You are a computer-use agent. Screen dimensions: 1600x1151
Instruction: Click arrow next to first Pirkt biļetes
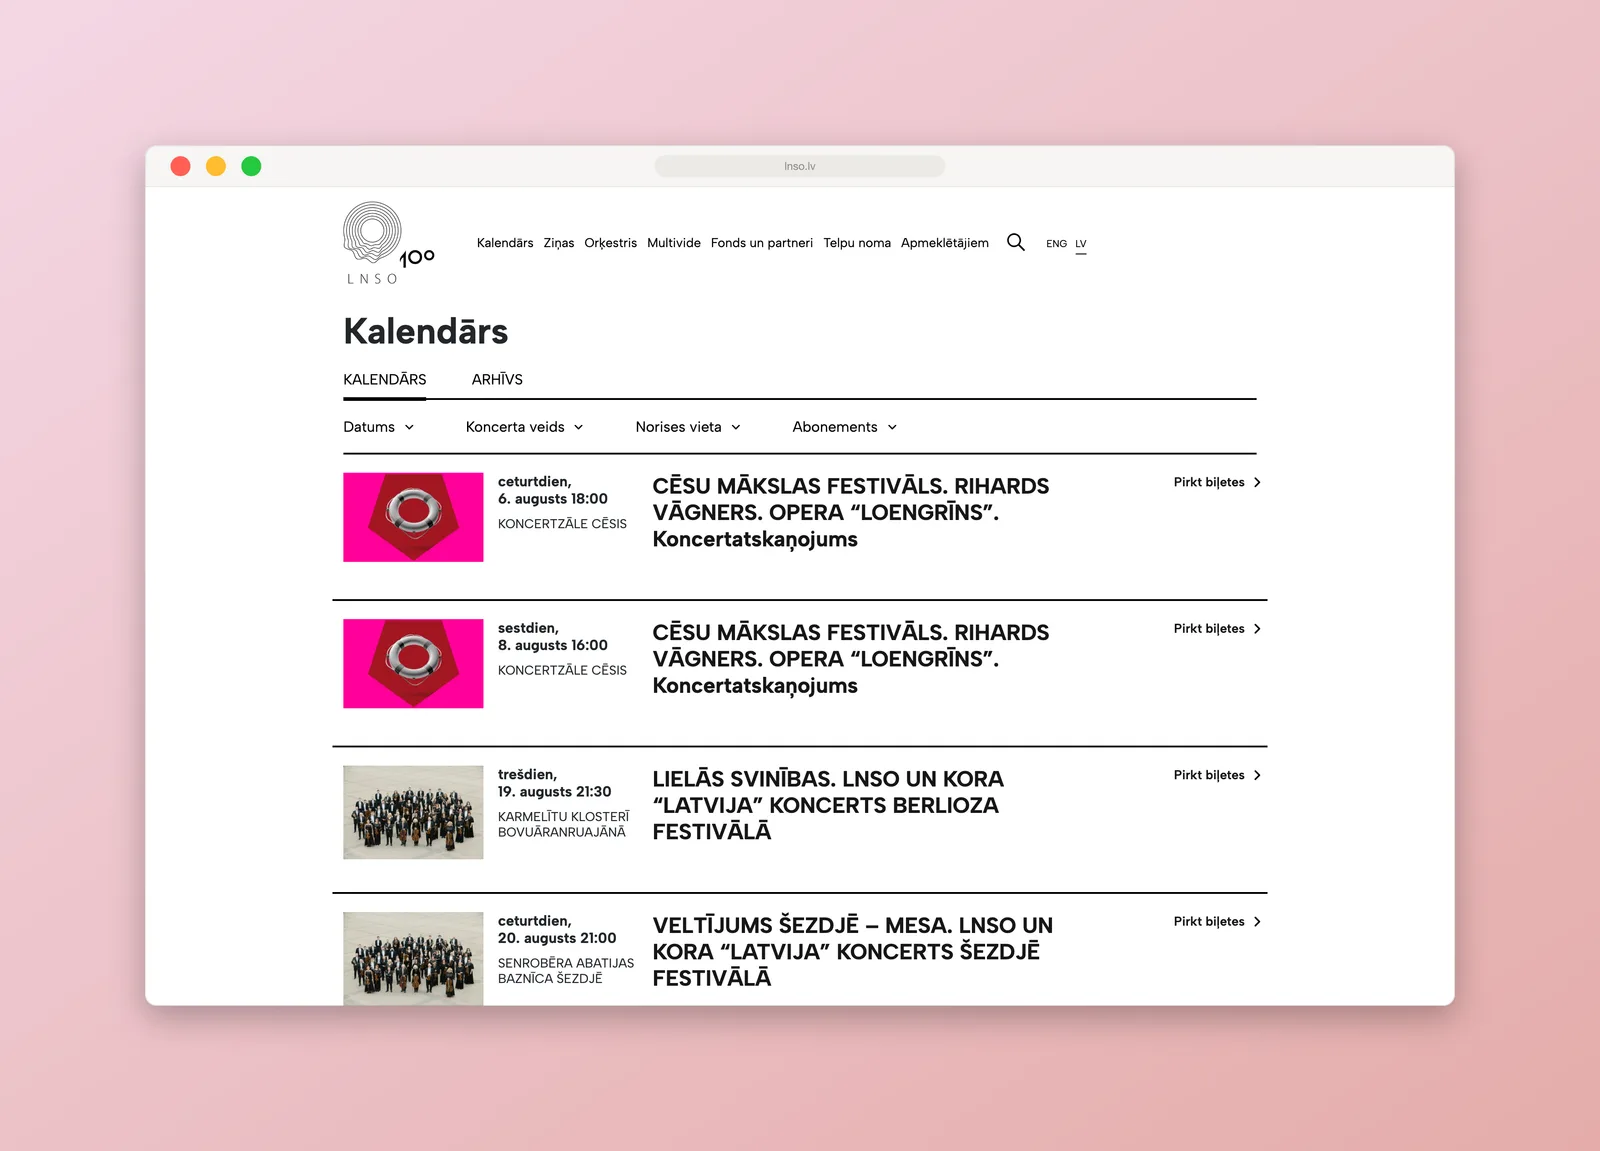coord(1257,482)
